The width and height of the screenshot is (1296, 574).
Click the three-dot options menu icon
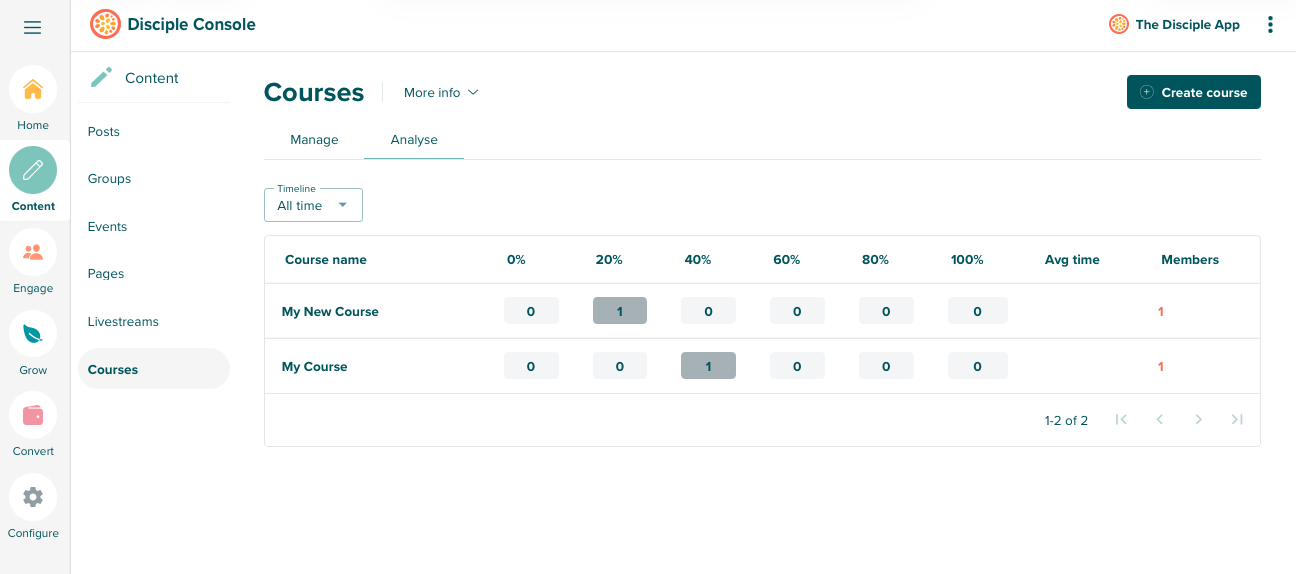tap(1270, 25)
